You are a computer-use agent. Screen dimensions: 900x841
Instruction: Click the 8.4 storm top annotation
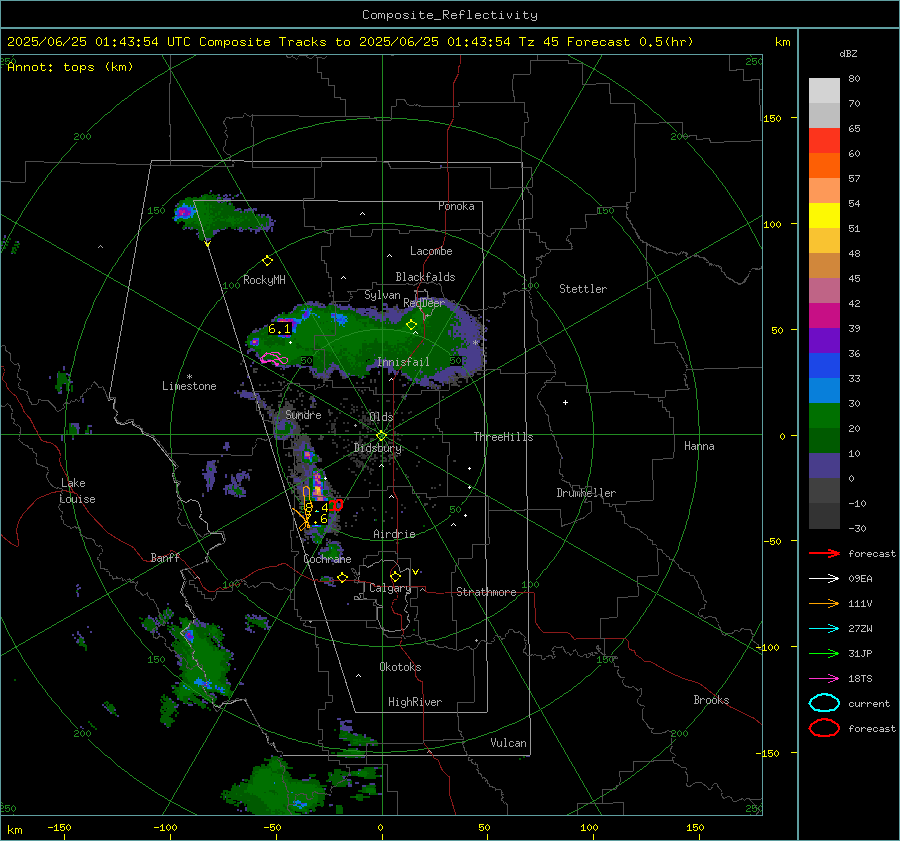point(317,507)
